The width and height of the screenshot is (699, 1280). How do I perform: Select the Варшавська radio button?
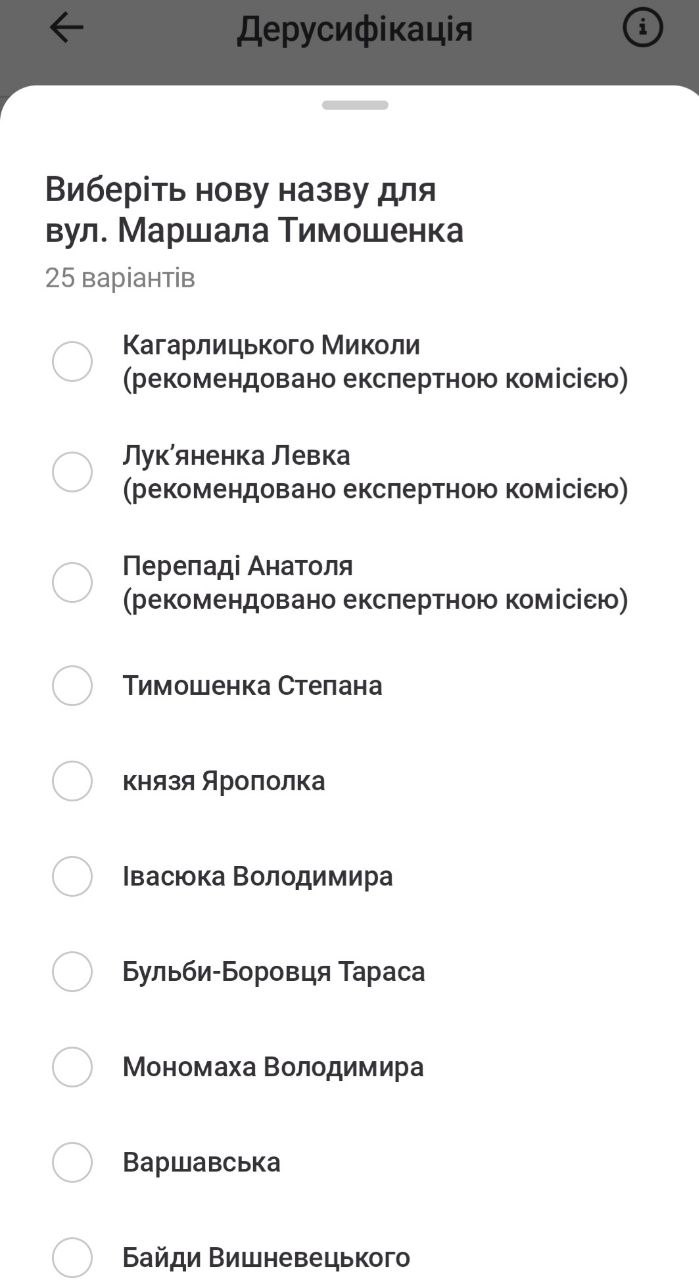(x=72, y=1163)
